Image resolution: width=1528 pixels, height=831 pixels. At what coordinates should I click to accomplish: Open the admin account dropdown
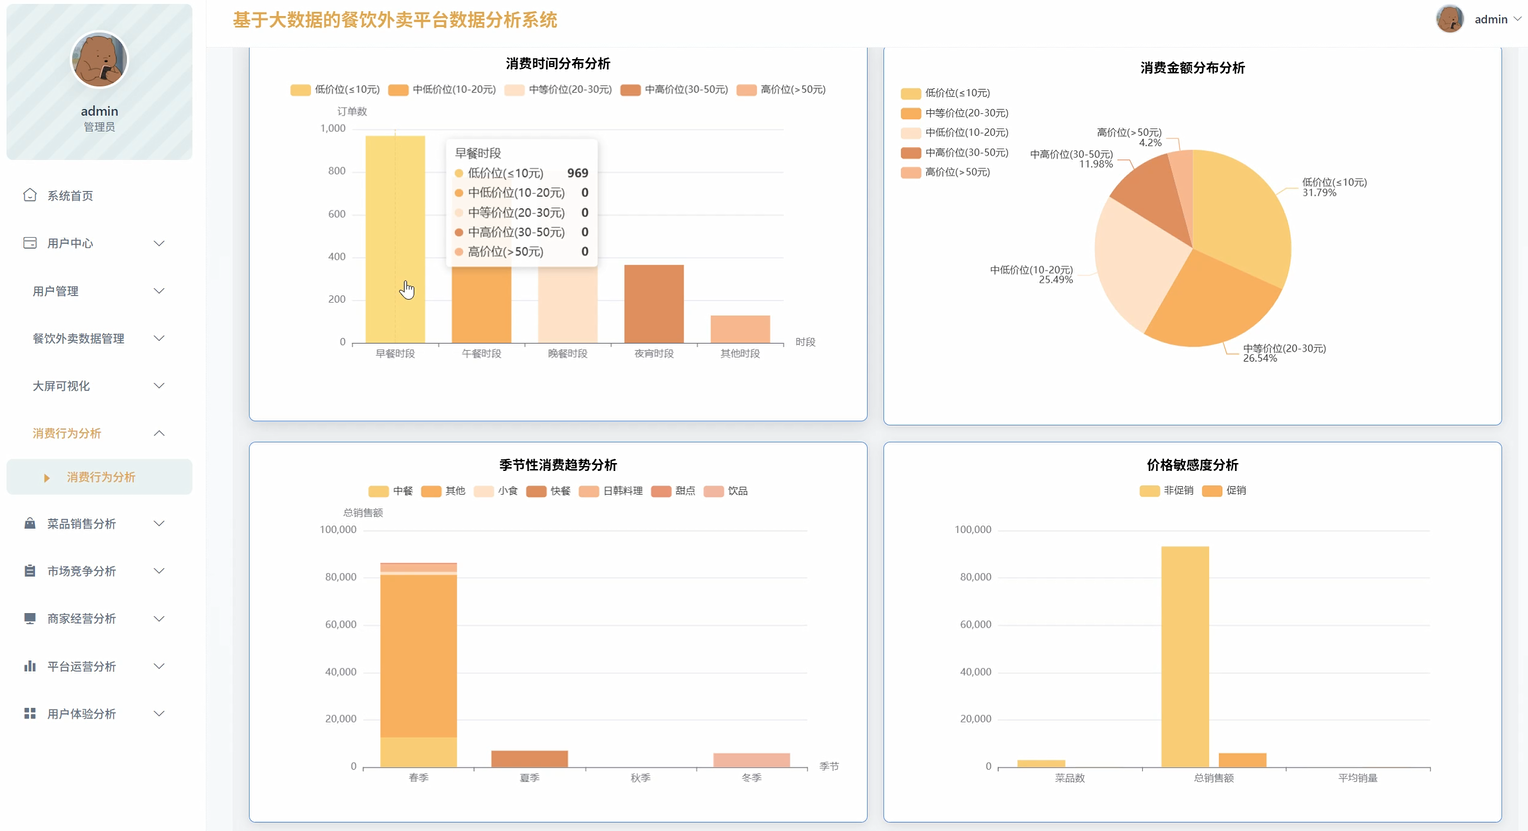(x=1490, y=19)
